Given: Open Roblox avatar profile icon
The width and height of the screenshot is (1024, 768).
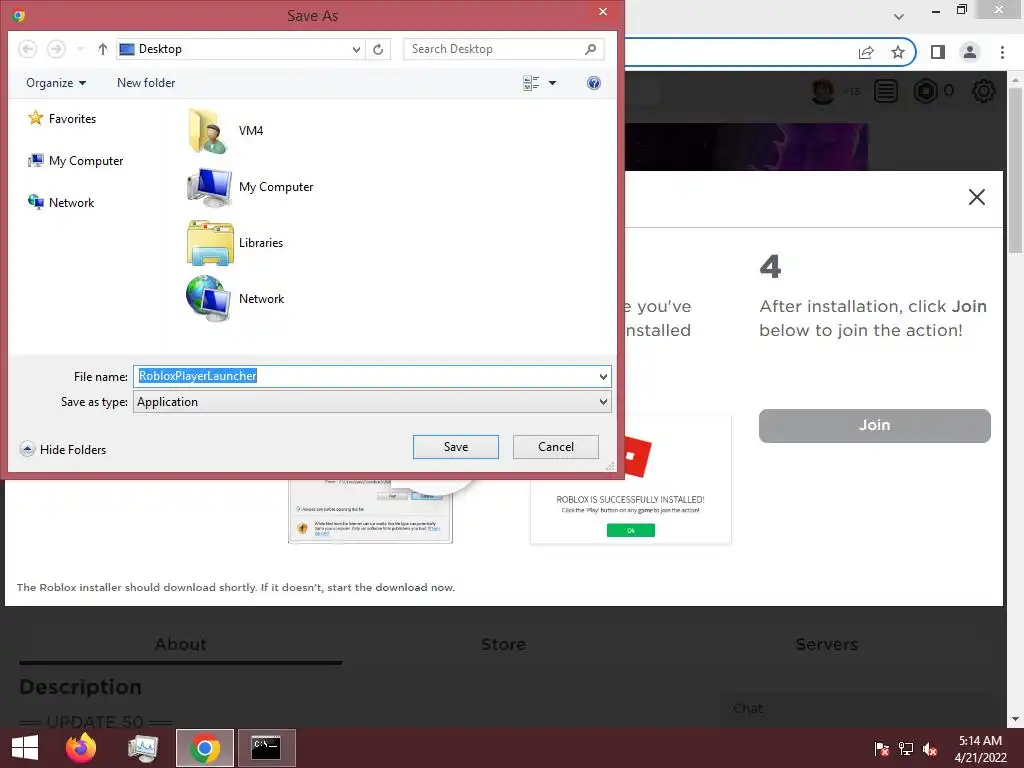Looking at the screenshot, I should click(823, 91).
